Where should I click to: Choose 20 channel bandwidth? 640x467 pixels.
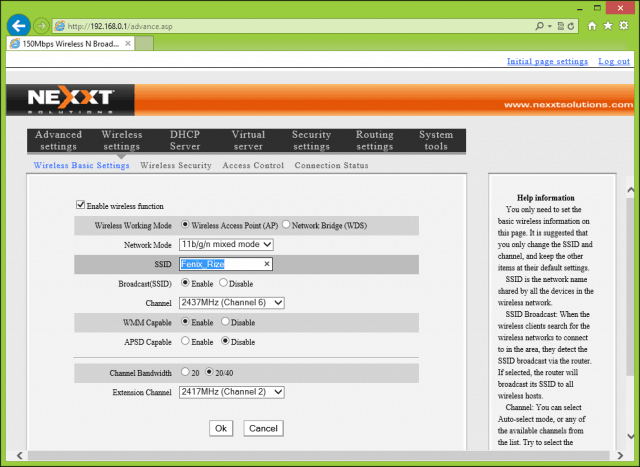[185, 372]
